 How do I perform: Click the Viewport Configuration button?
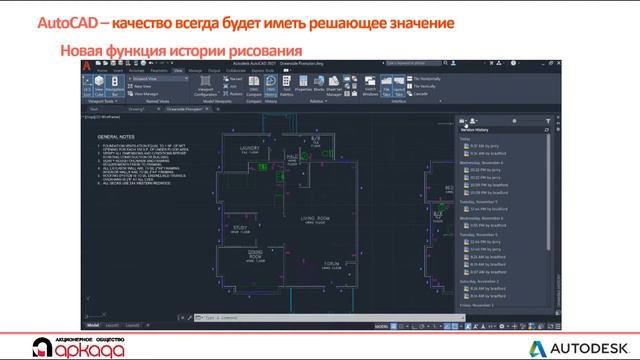pos(205,86)
